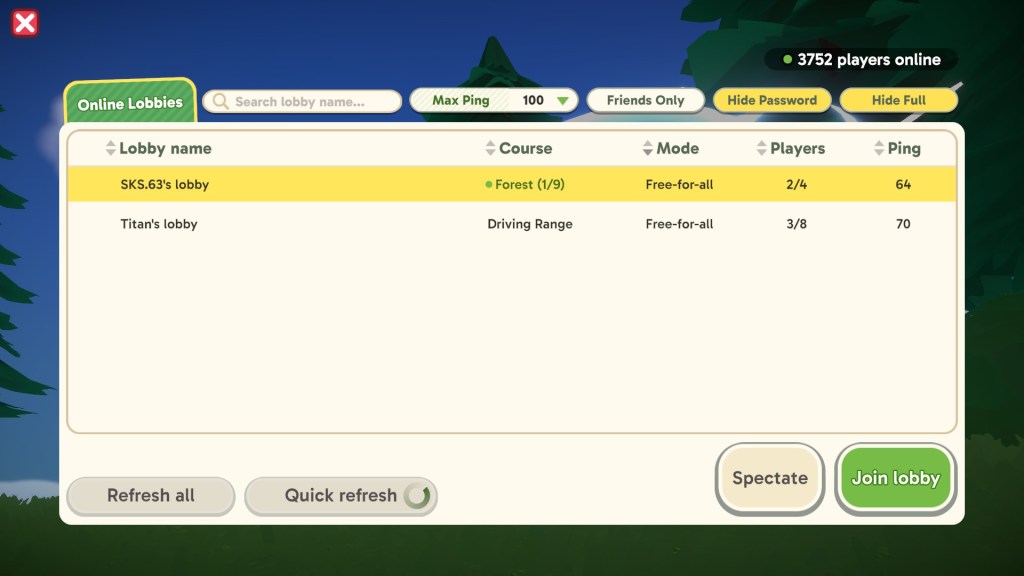Viewport: 1024px width, 576px height.
Task: Toggle the Hide Full filter
Action: pos(898,100)
